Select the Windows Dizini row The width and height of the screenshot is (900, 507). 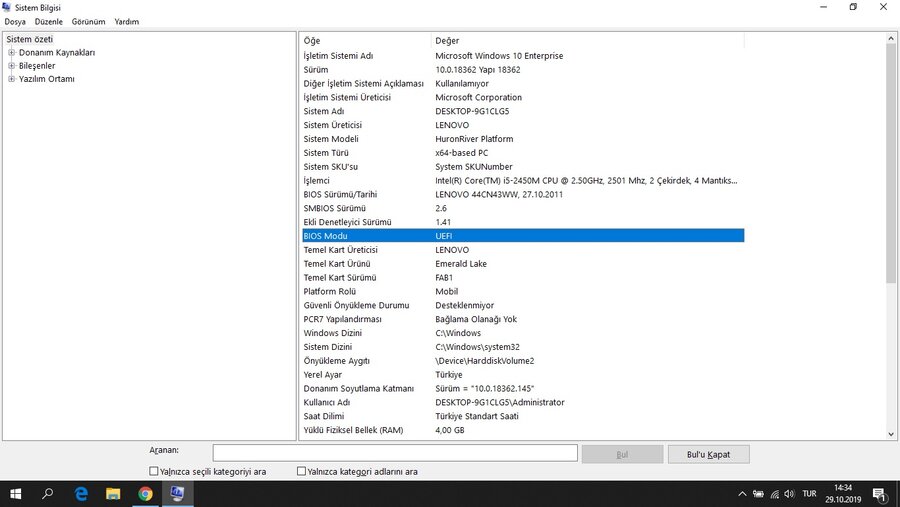pyautogui.click(x=523, y=332)
